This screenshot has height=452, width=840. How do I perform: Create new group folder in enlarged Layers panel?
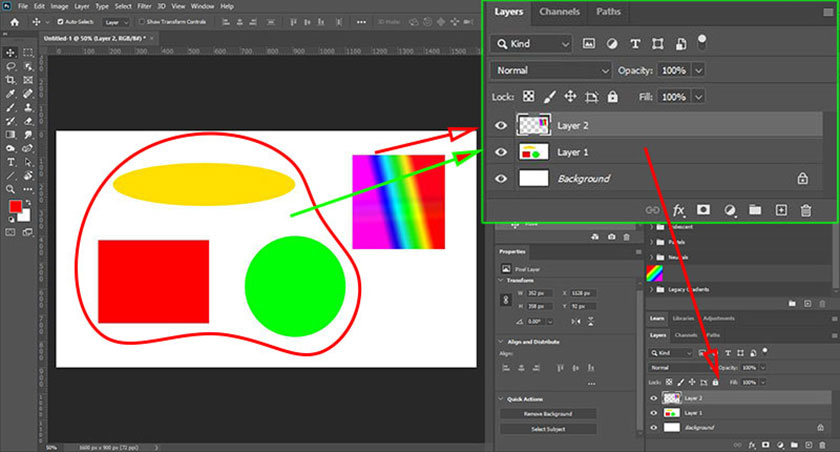click(x=755, y=210)
